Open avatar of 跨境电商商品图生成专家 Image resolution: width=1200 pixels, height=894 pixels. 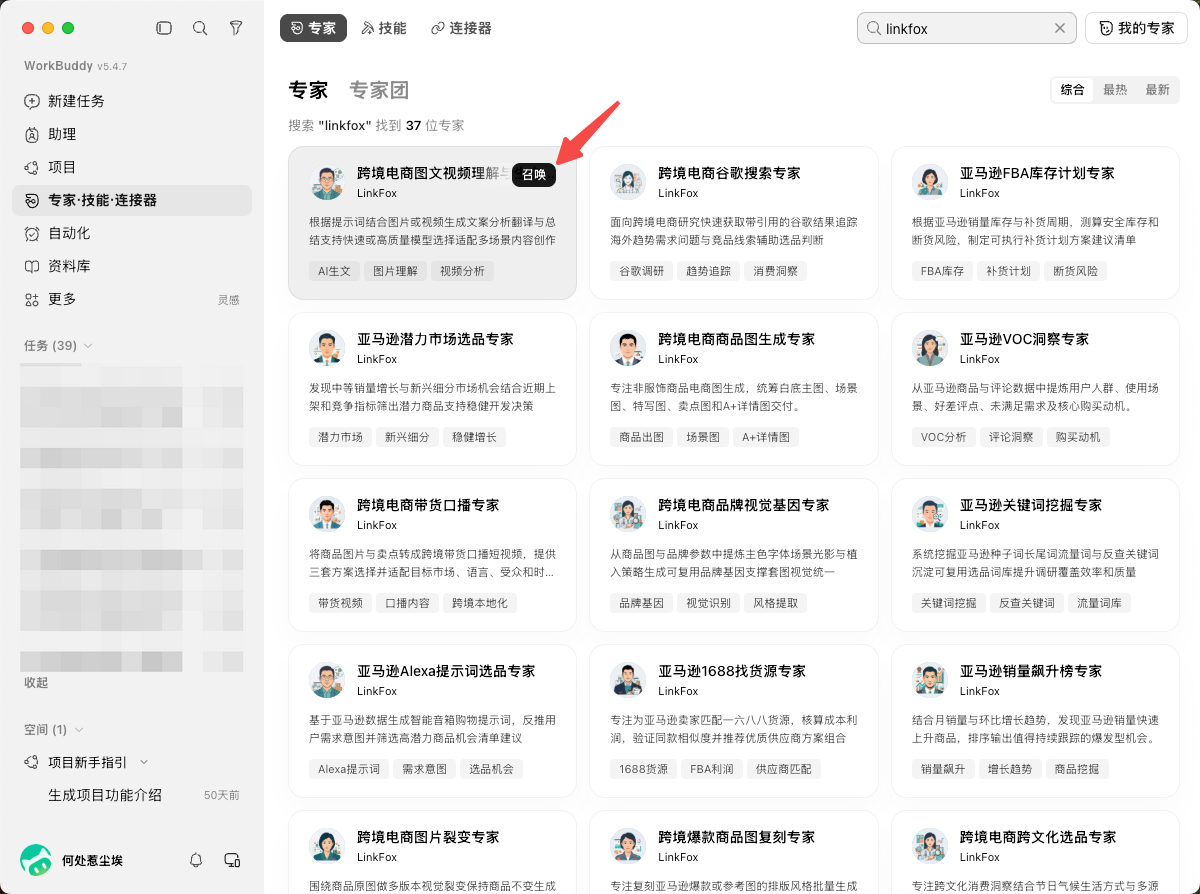(x=628, y=348)
